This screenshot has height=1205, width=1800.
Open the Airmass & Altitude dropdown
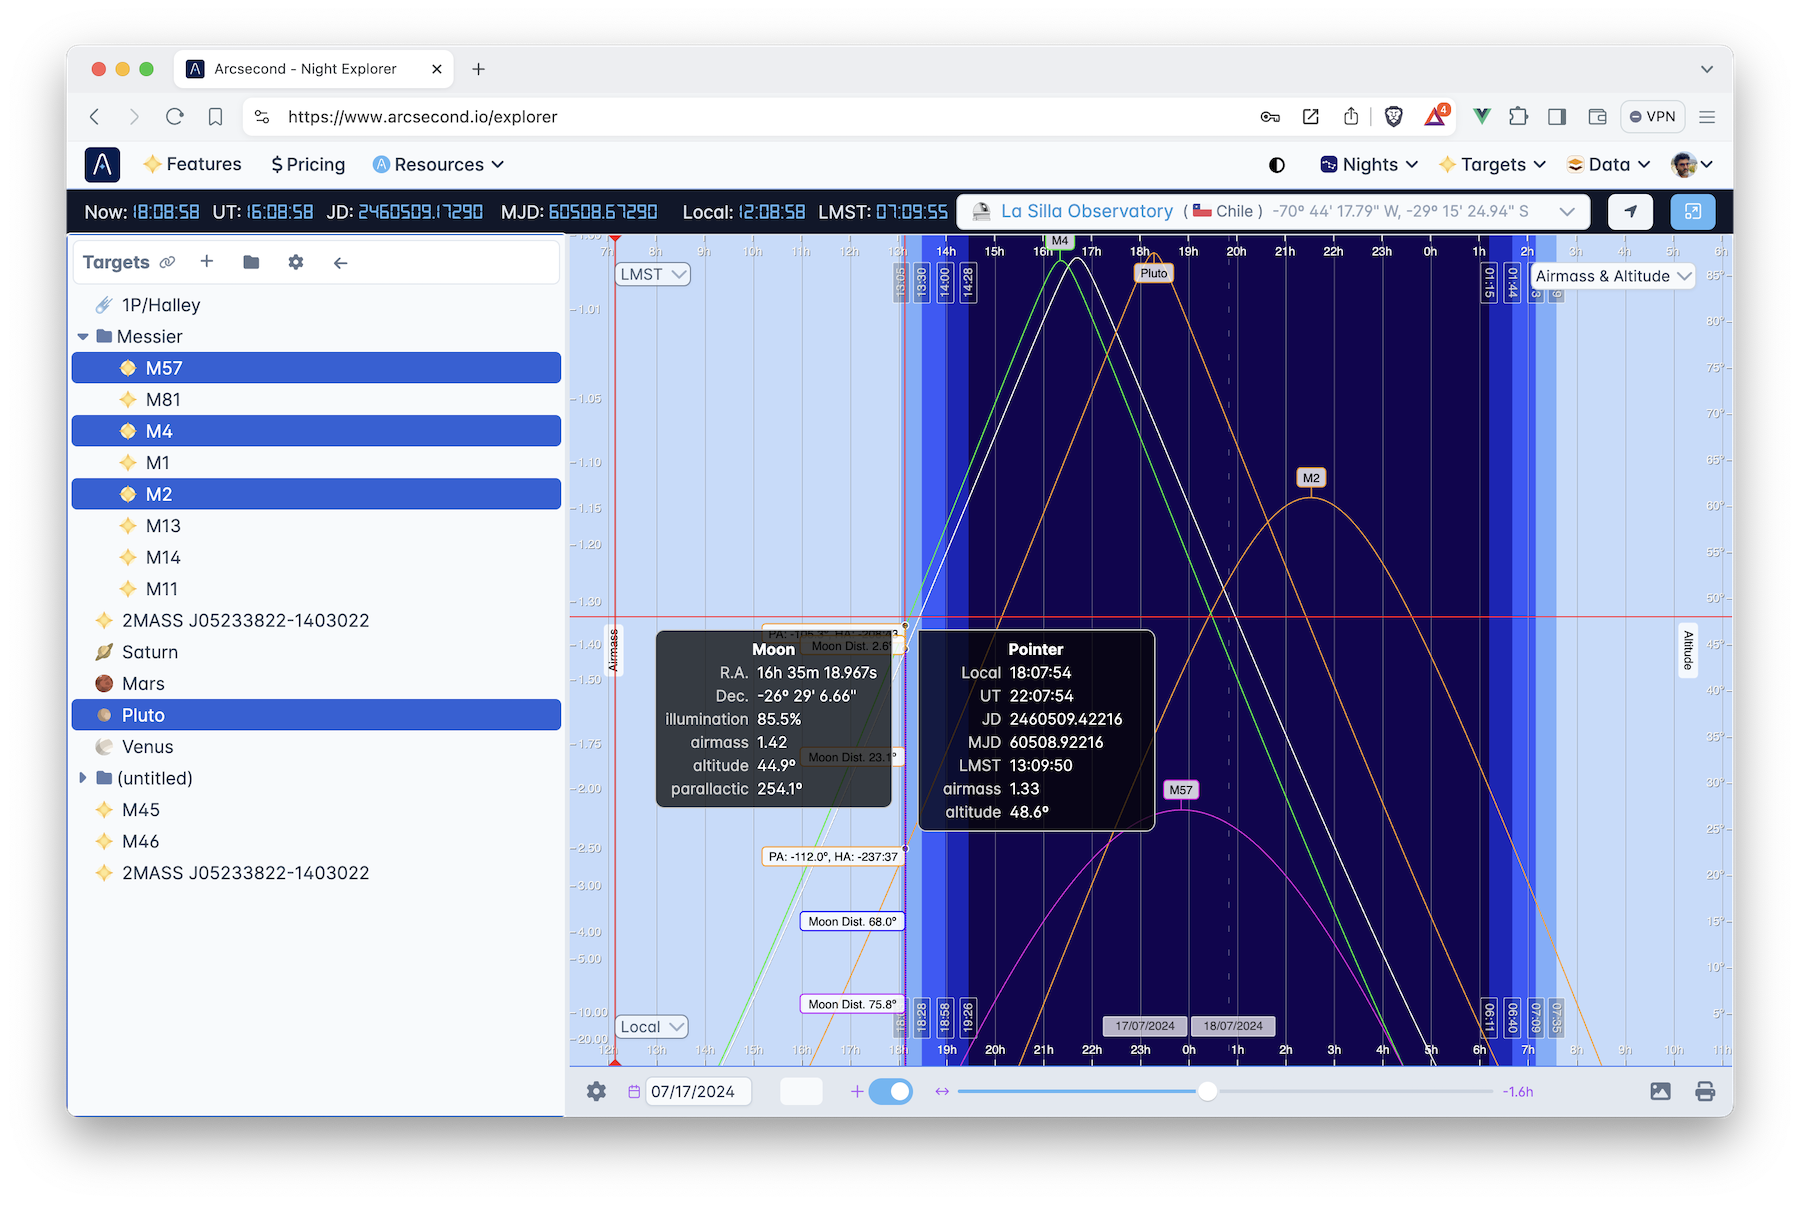tap(1612, 276)
